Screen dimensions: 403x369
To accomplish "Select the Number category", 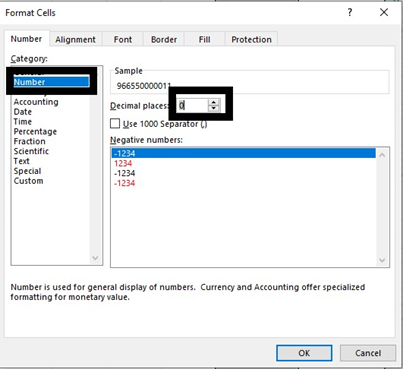I will click(51, 82).
